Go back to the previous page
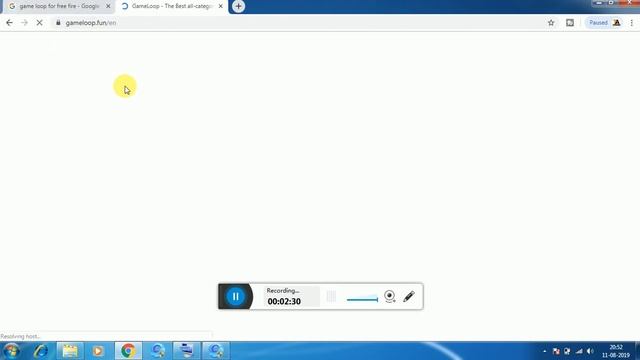 (9, 23)
